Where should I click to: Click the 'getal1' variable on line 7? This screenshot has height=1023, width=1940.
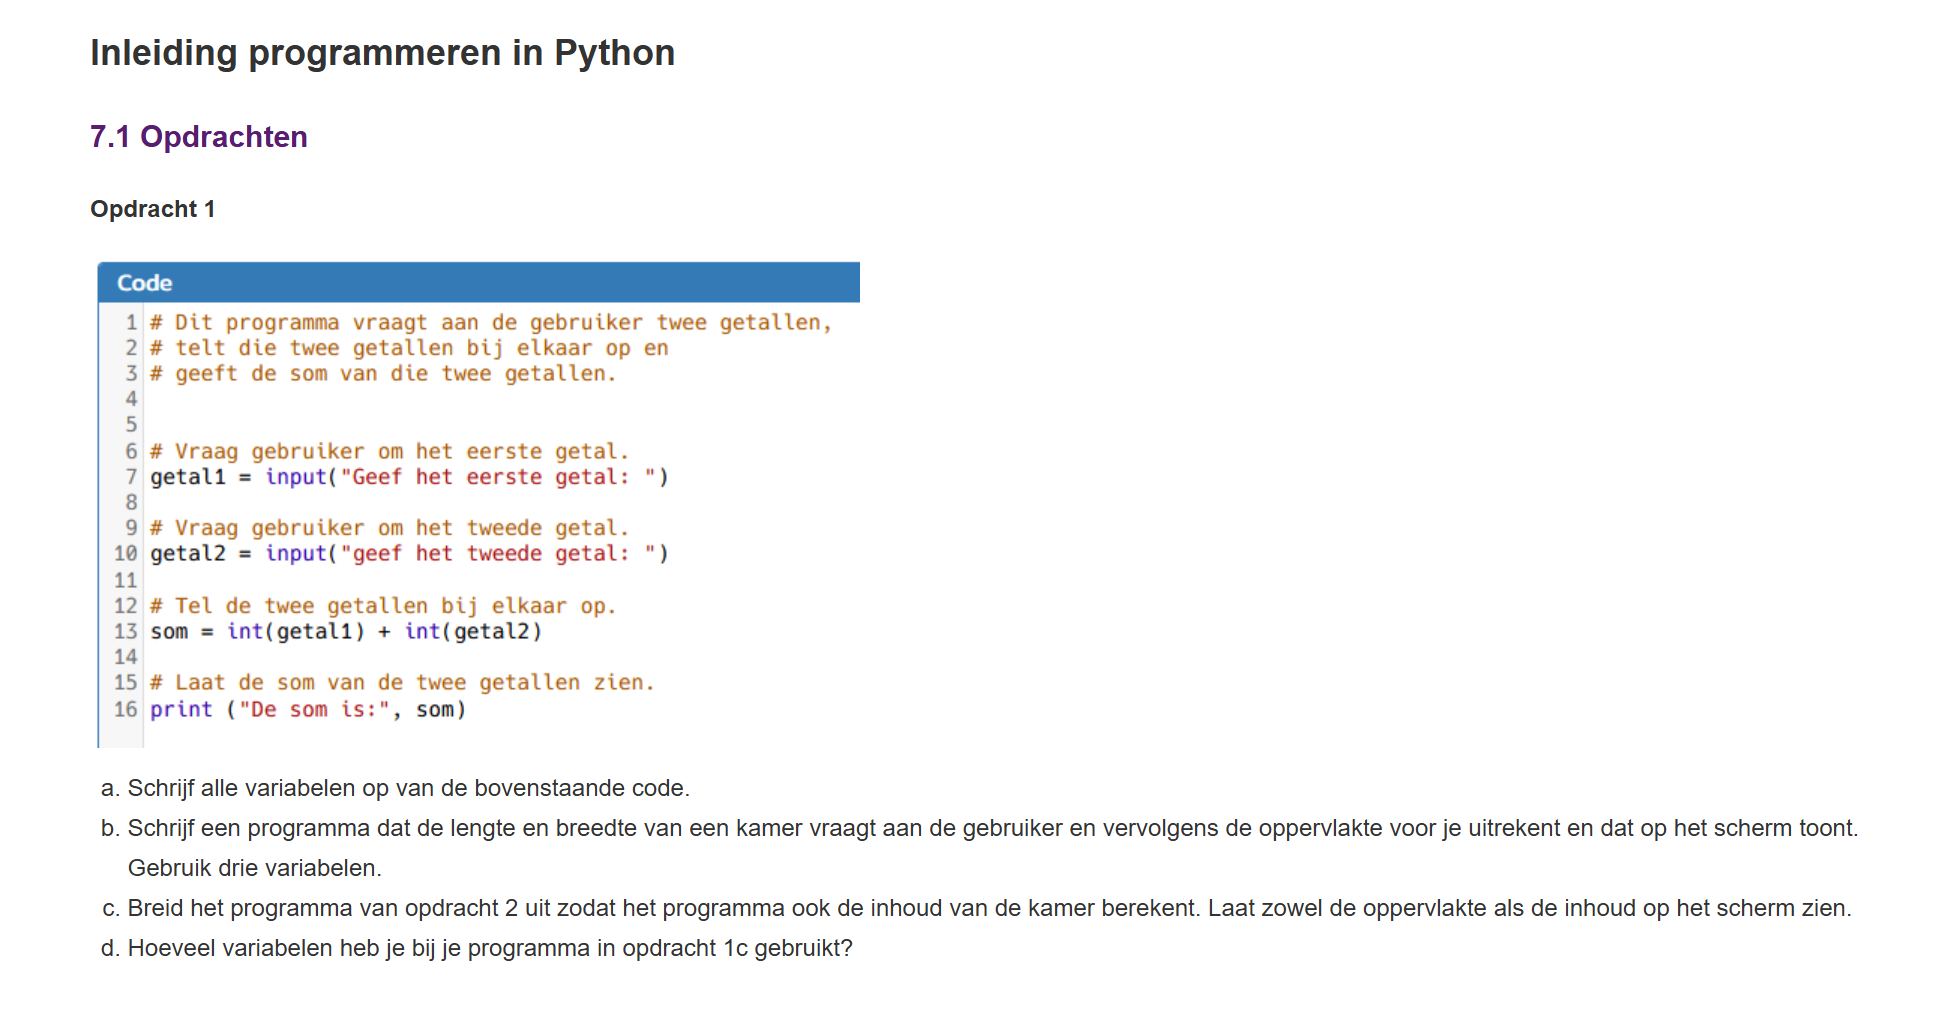click(188, 477)
